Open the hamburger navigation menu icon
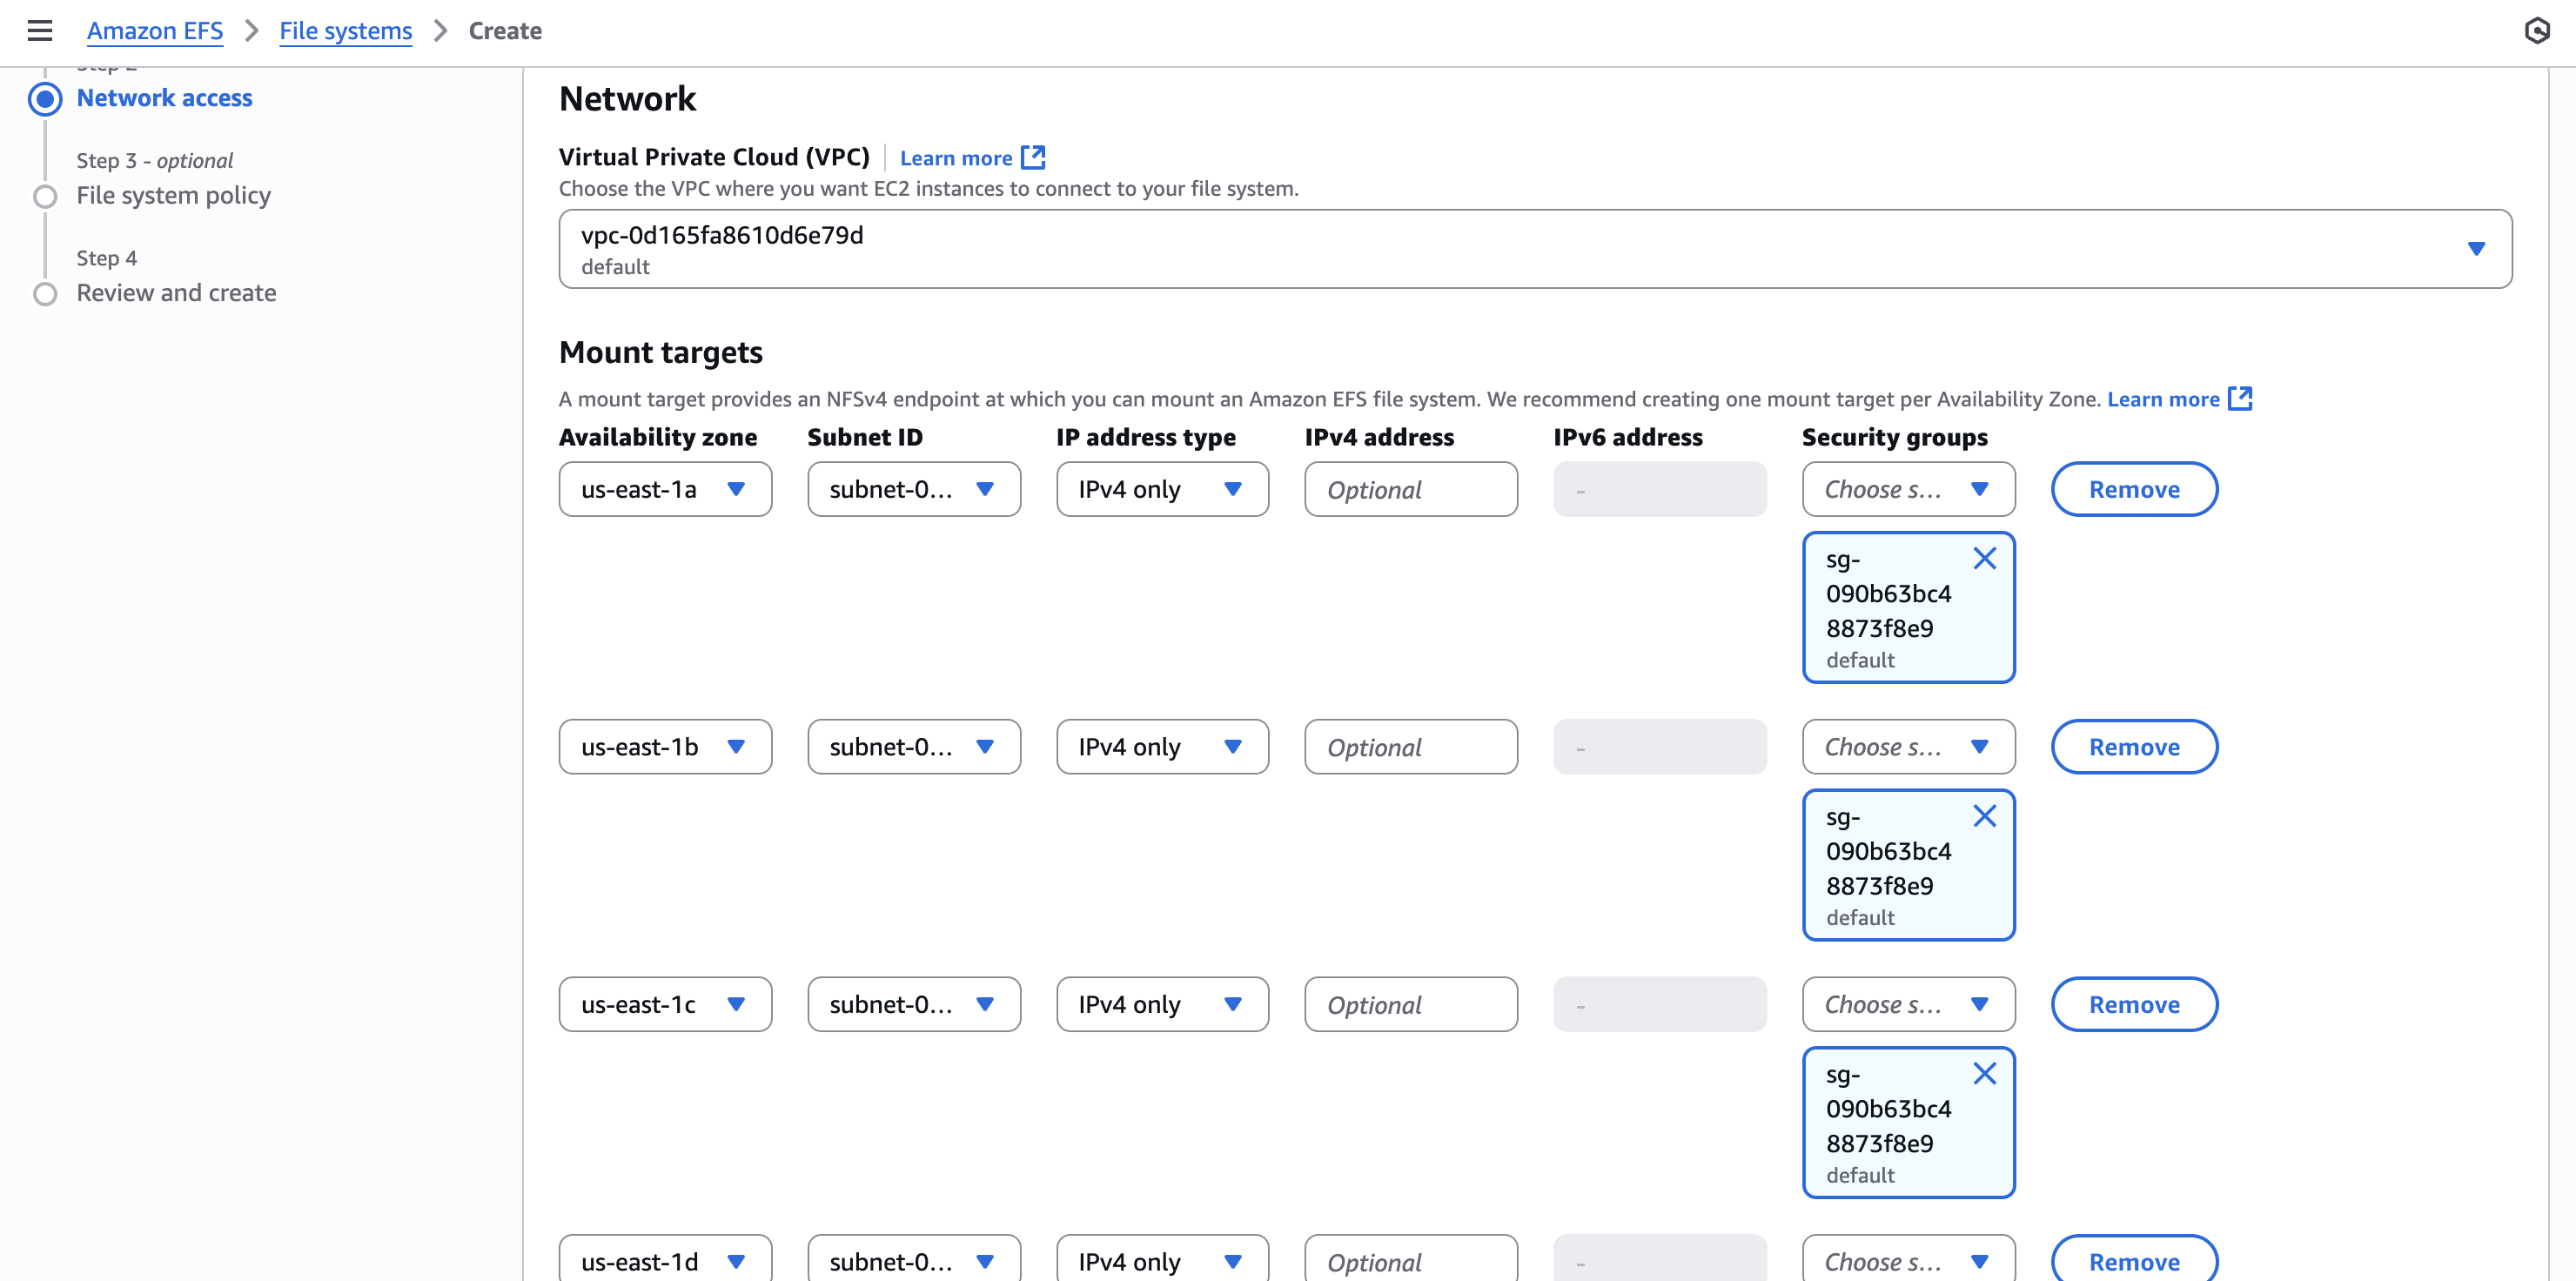Image resolution: width=2576 pixels, height=1281 pixels. point(39,31)
